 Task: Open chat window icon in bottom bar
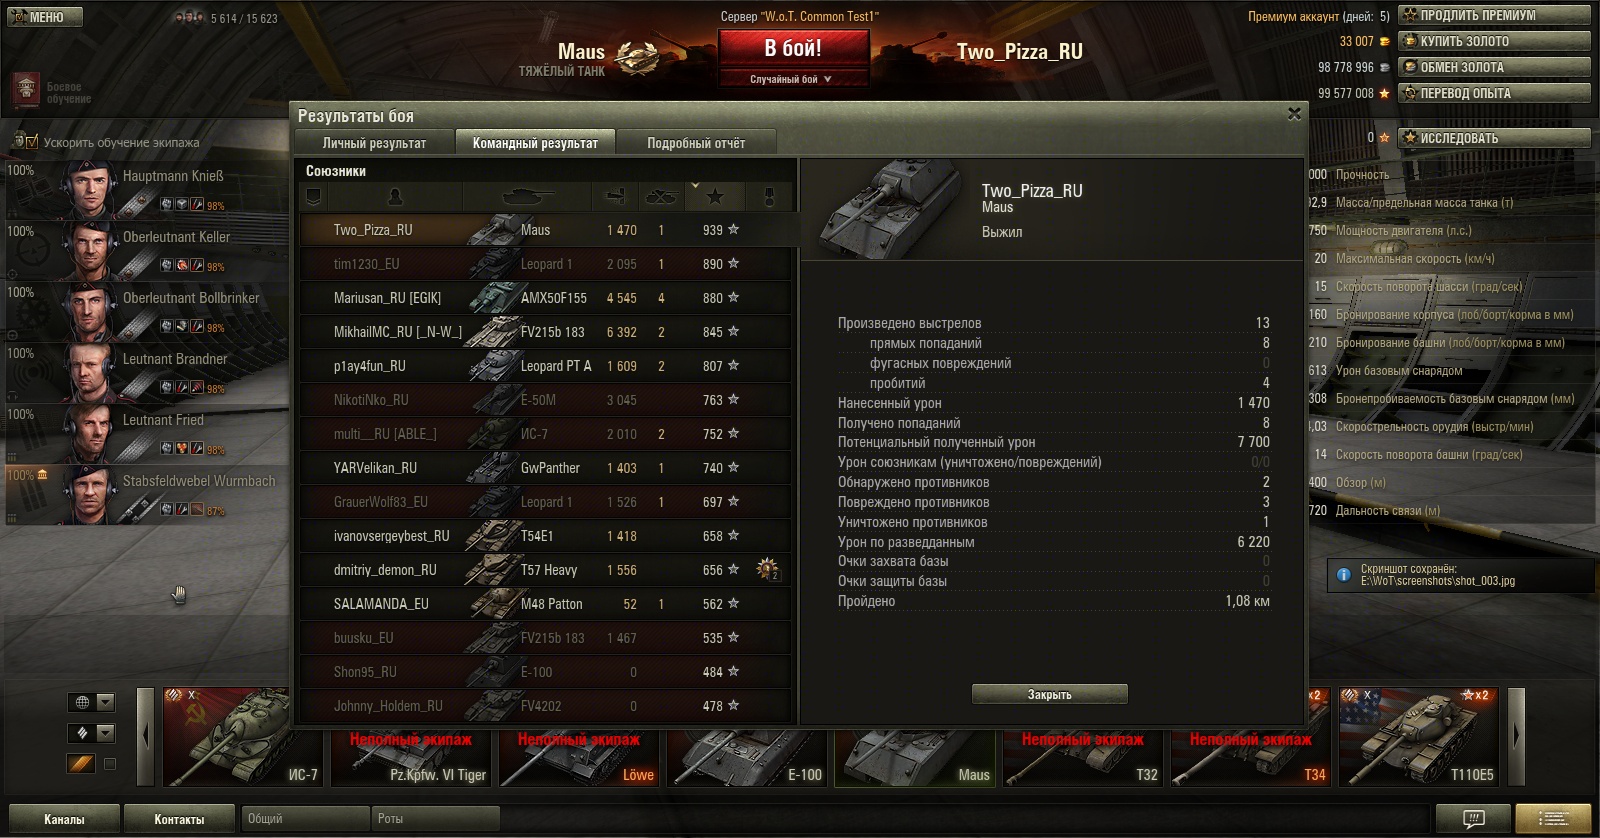(1474, 819)
